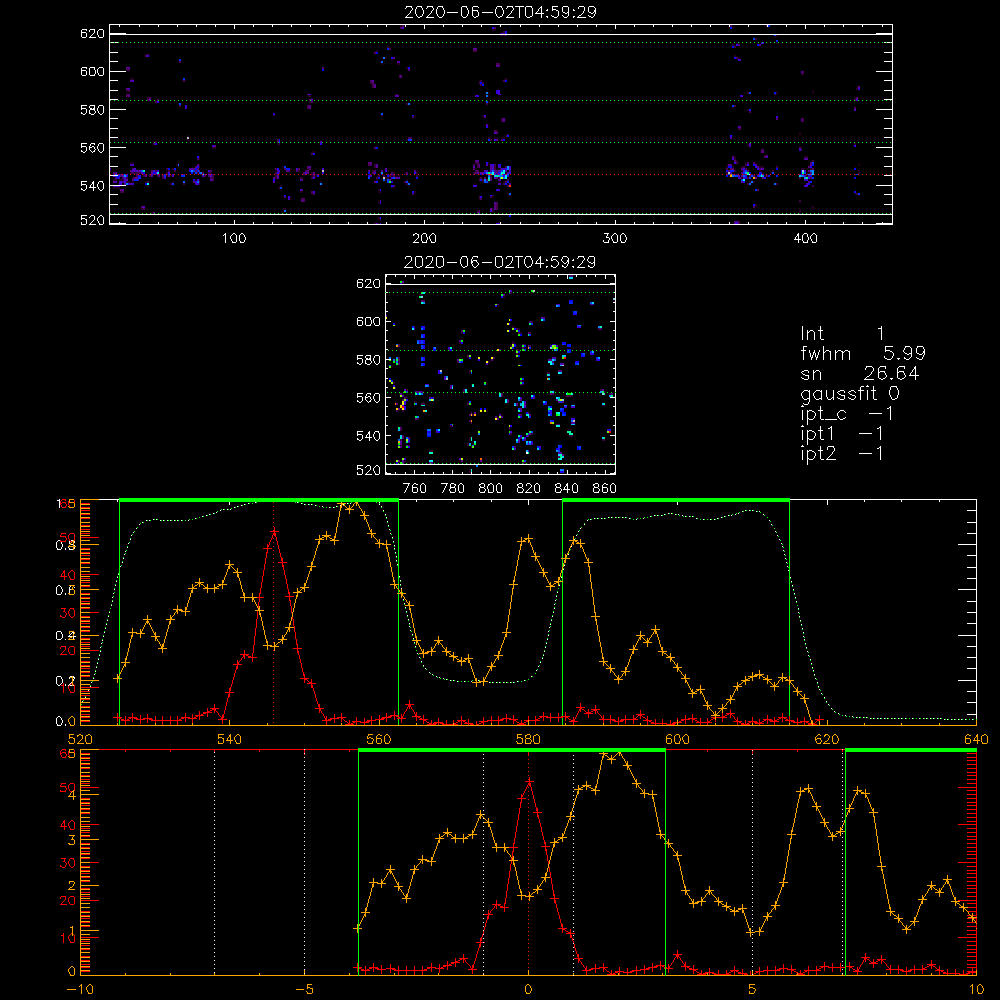
Task: Click x-axis tick label -10 of the last plot
Action: [80, 990]
